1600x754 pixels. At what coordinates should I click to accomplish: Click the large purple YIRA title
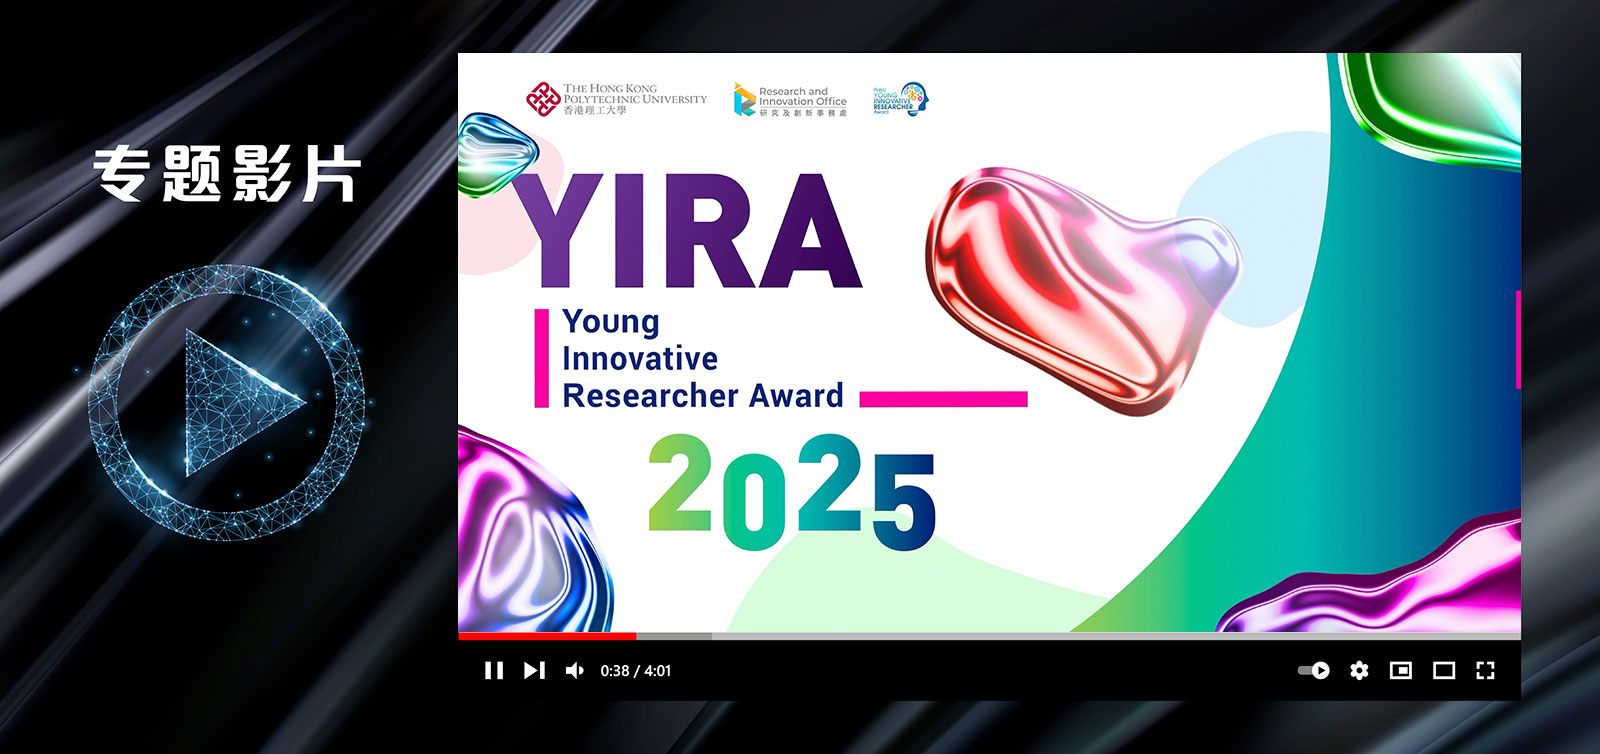pos(688,233)
